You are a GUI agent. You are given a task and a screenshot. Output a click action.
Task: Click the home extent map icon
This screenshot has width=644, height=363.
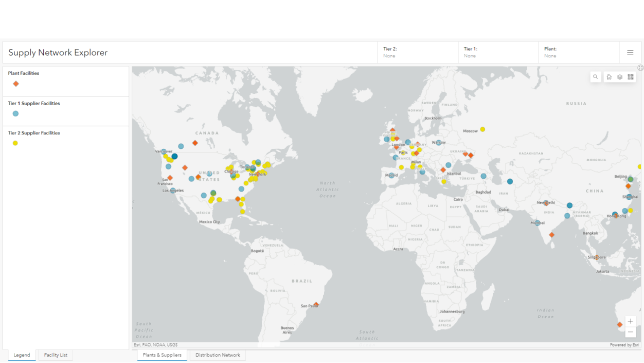pyautogui.click(x=609, y=77)
